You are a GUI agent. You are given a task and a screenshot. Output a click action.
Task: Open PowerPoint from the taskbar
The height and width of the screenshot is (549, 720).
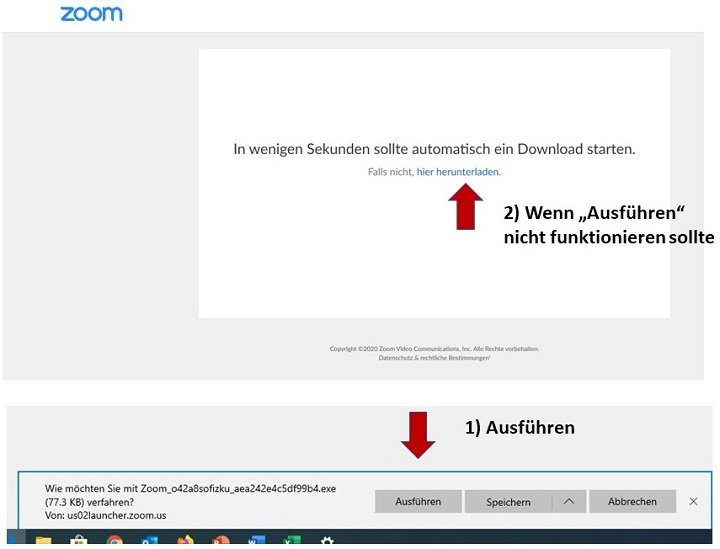tap(221, 541)
